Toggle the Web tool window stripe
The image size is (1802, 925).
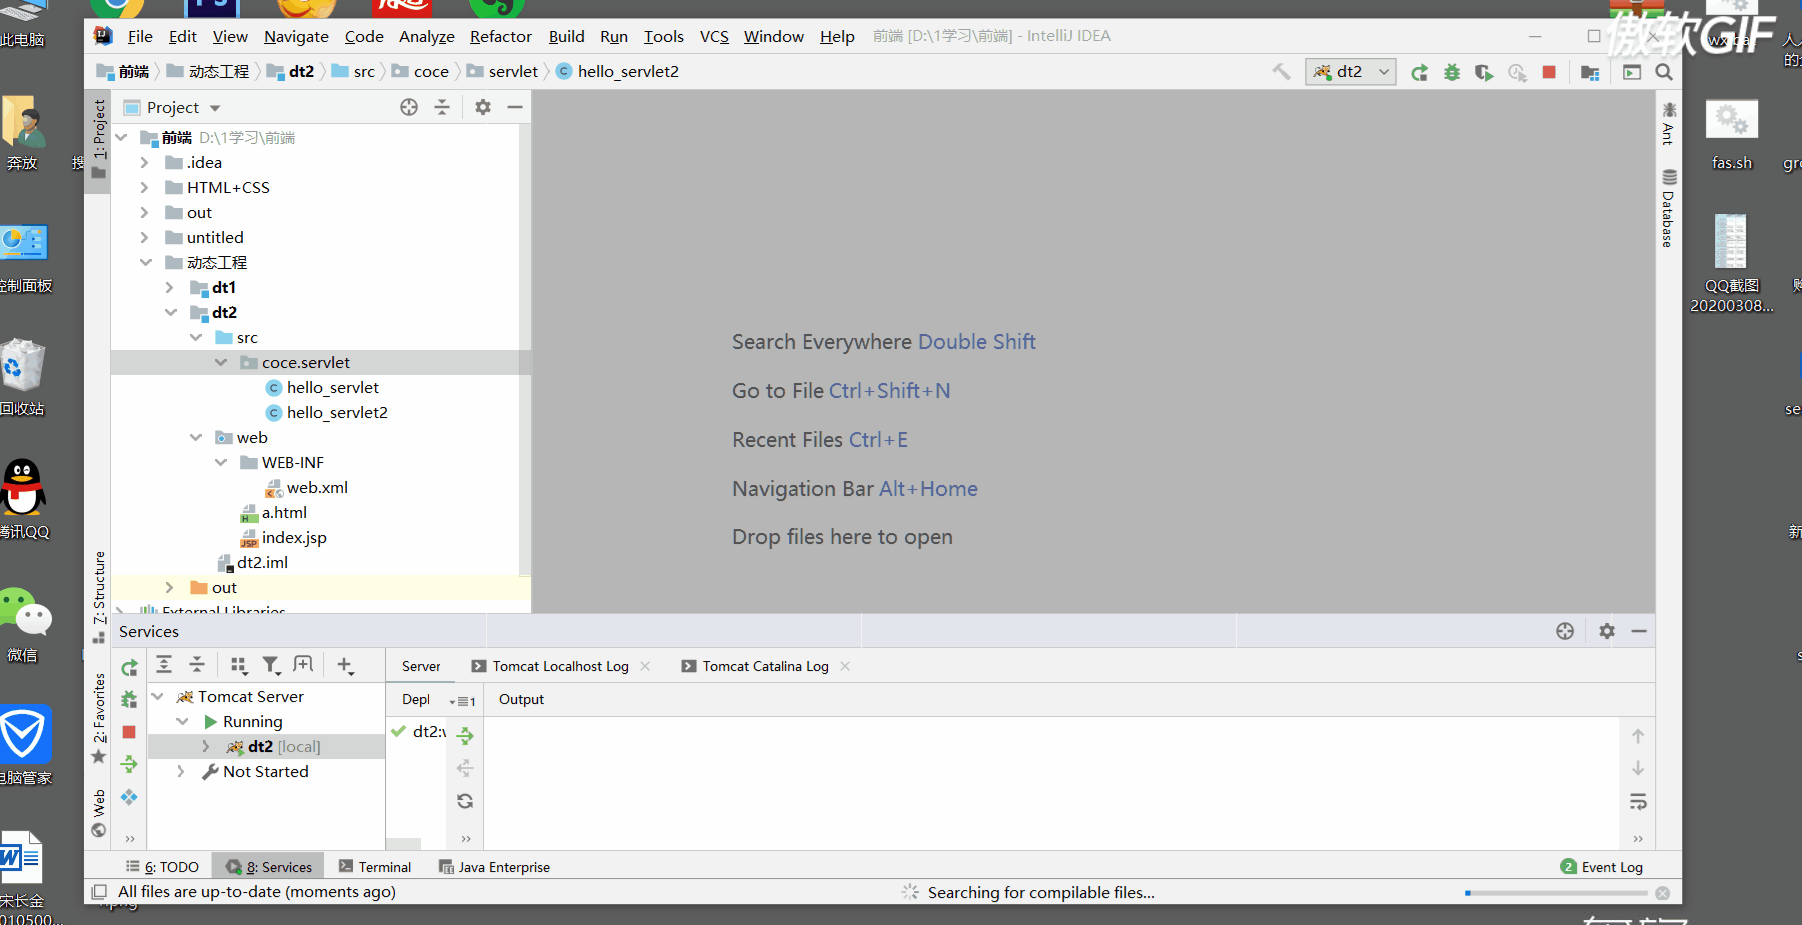[98, 813]
